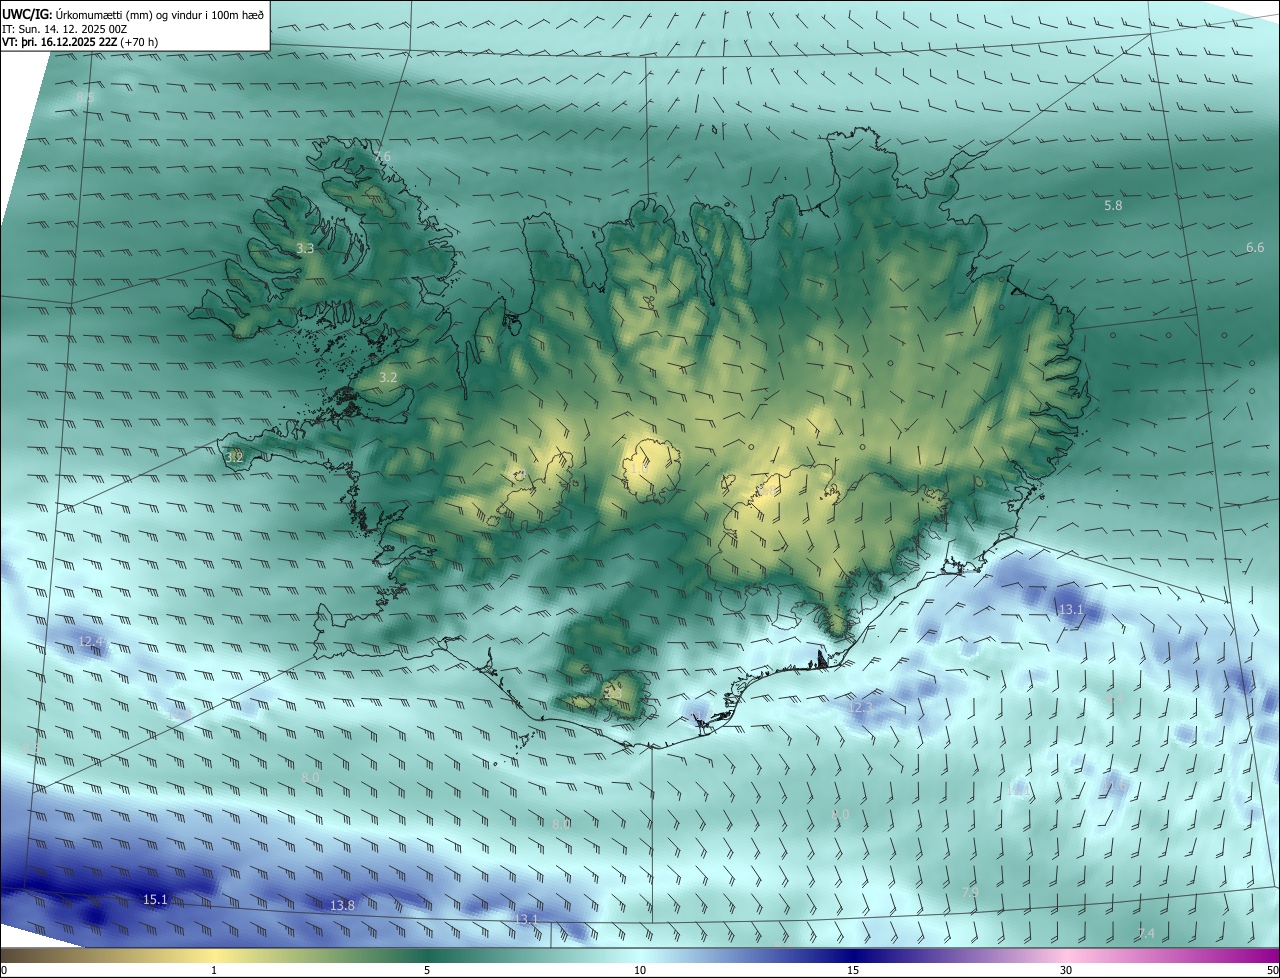Click the 30 tick on the color scale
Viewport: 1280px width, 978px height.
(1066, 970)
